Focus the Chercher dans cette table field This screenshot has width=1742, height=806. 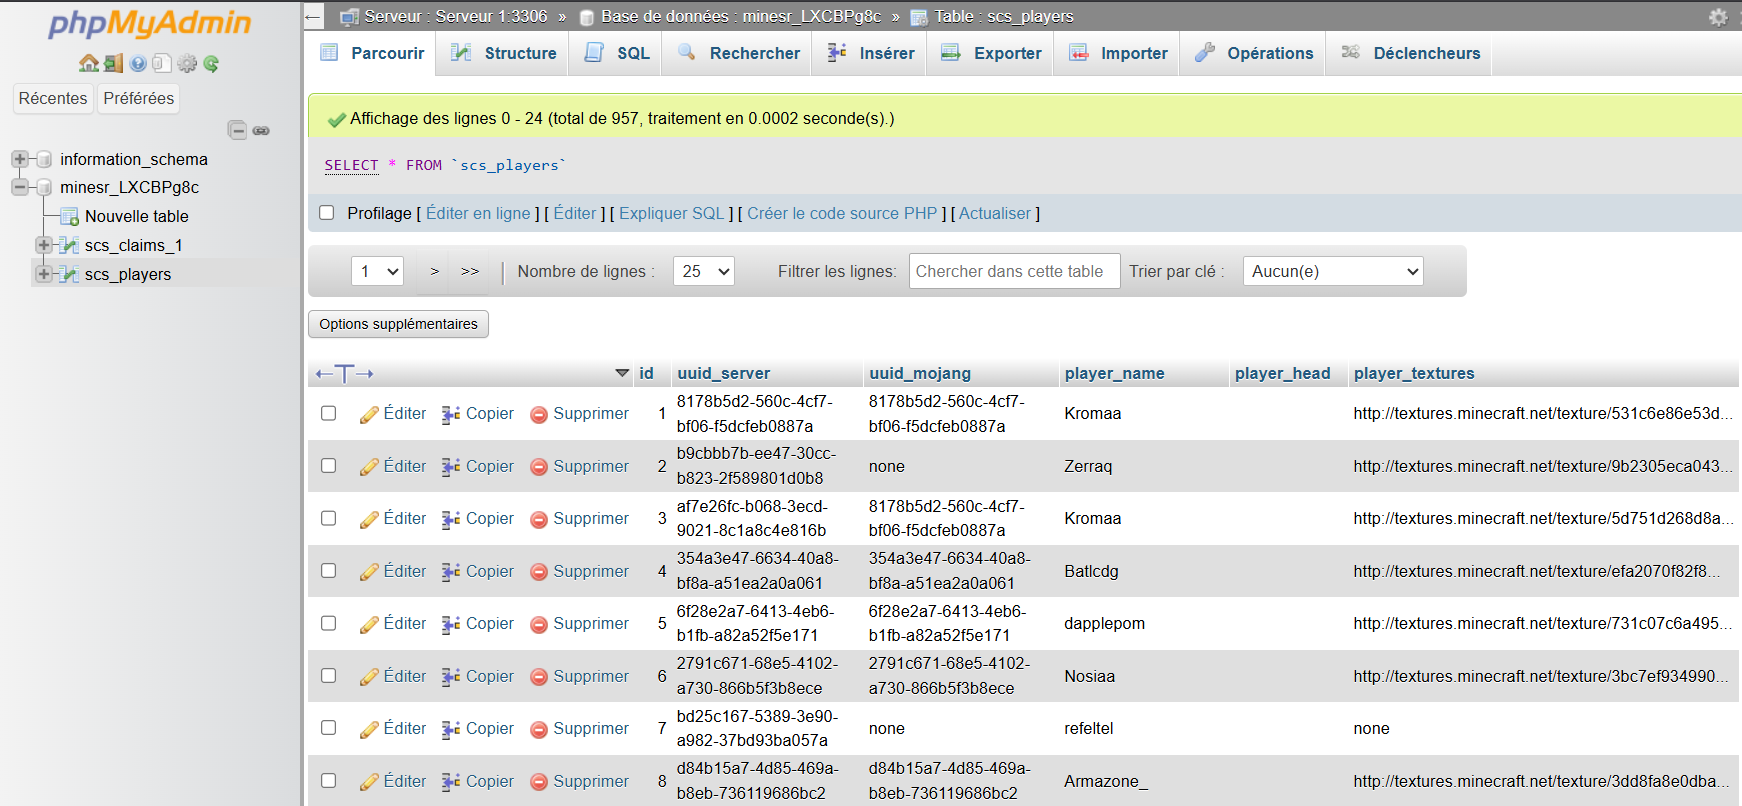click(1014, 271)
